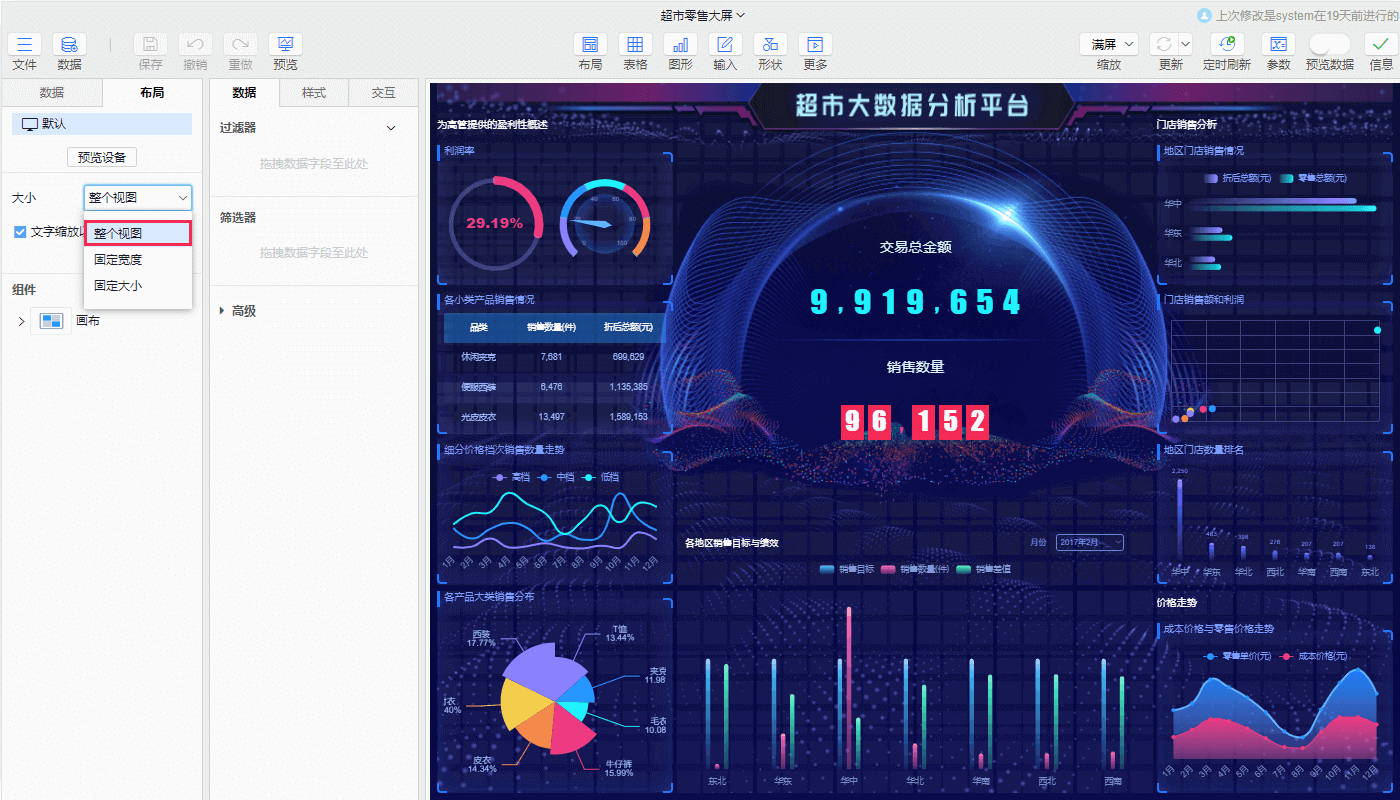Select 固定宽度 from size dropdown list

click(118, 259)
